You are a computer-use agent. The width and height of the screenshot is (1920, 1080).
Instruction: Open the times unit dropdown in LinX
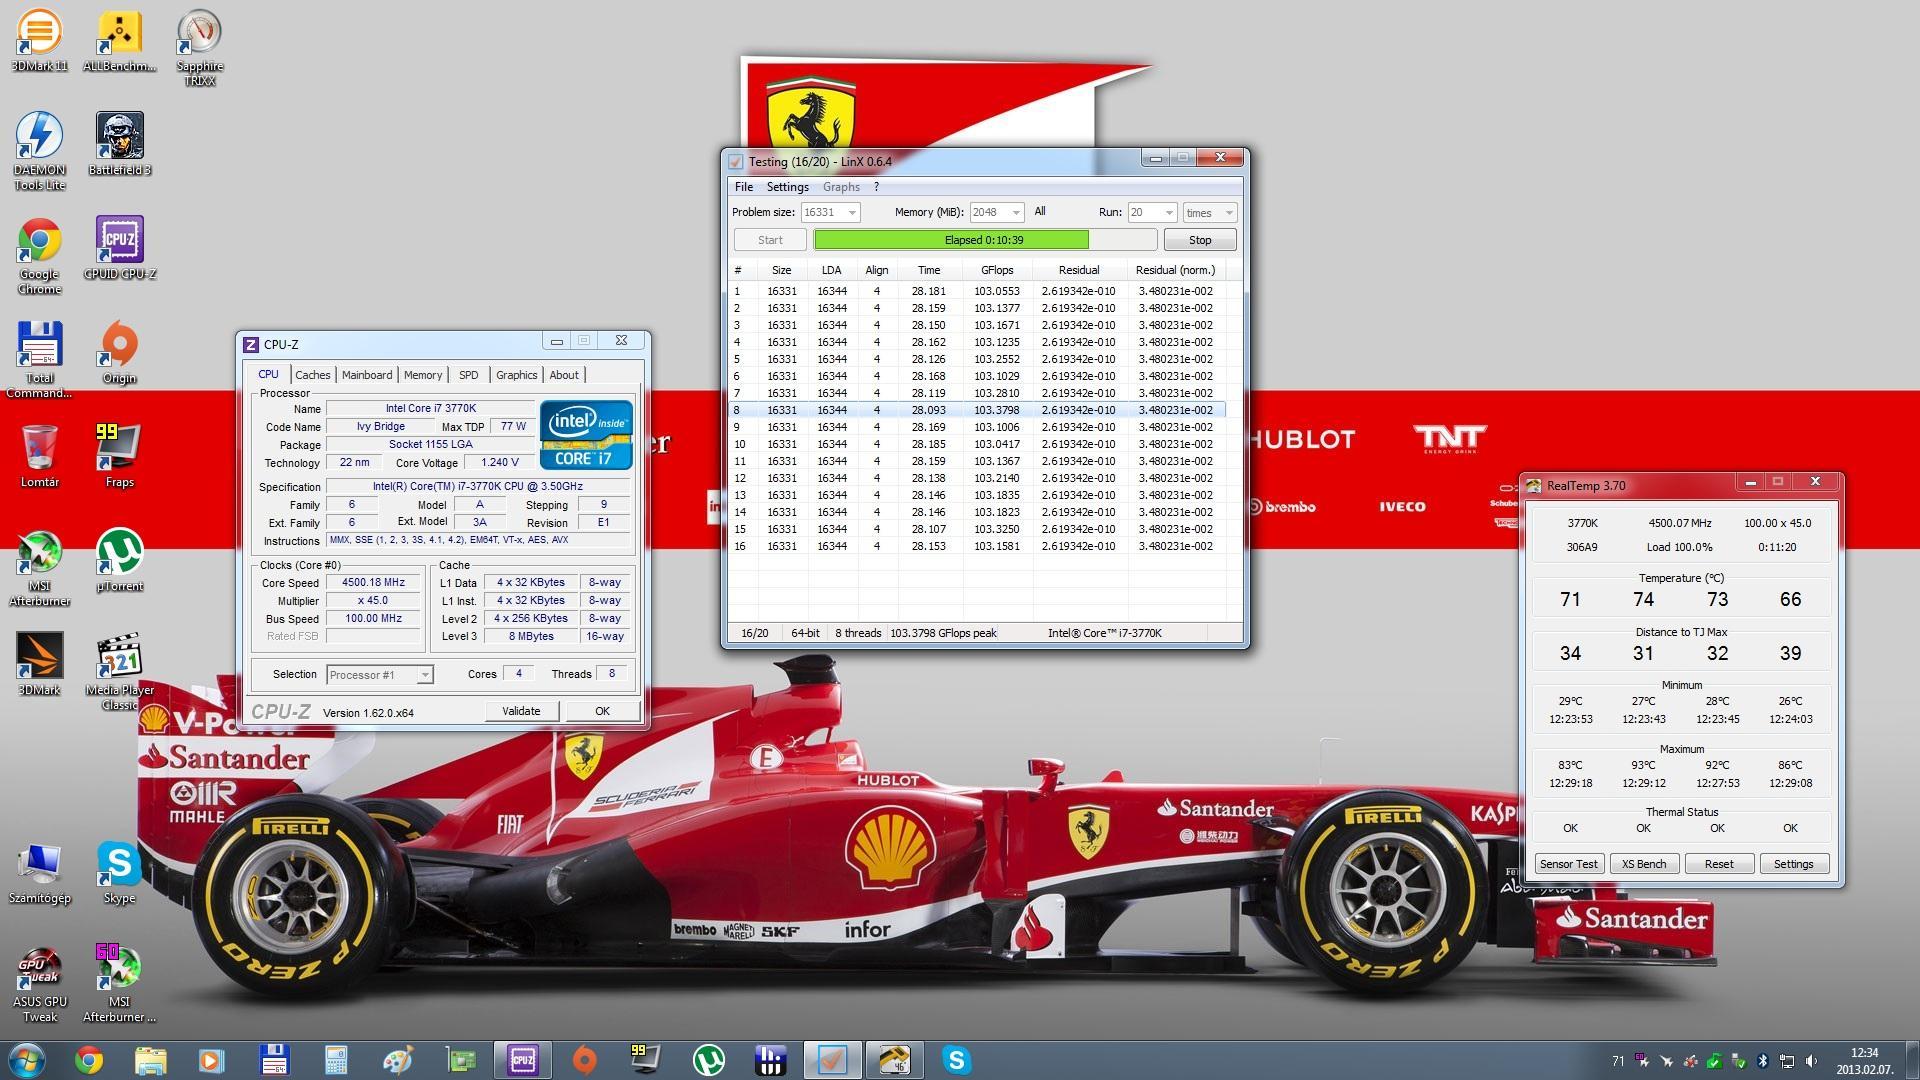point(1229,212)
